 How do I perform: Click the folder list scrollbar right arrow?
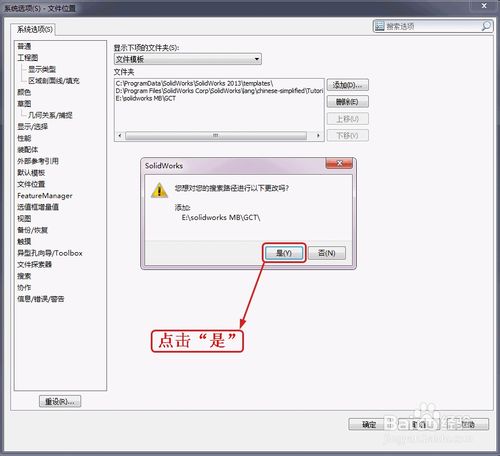click(318, 136)
